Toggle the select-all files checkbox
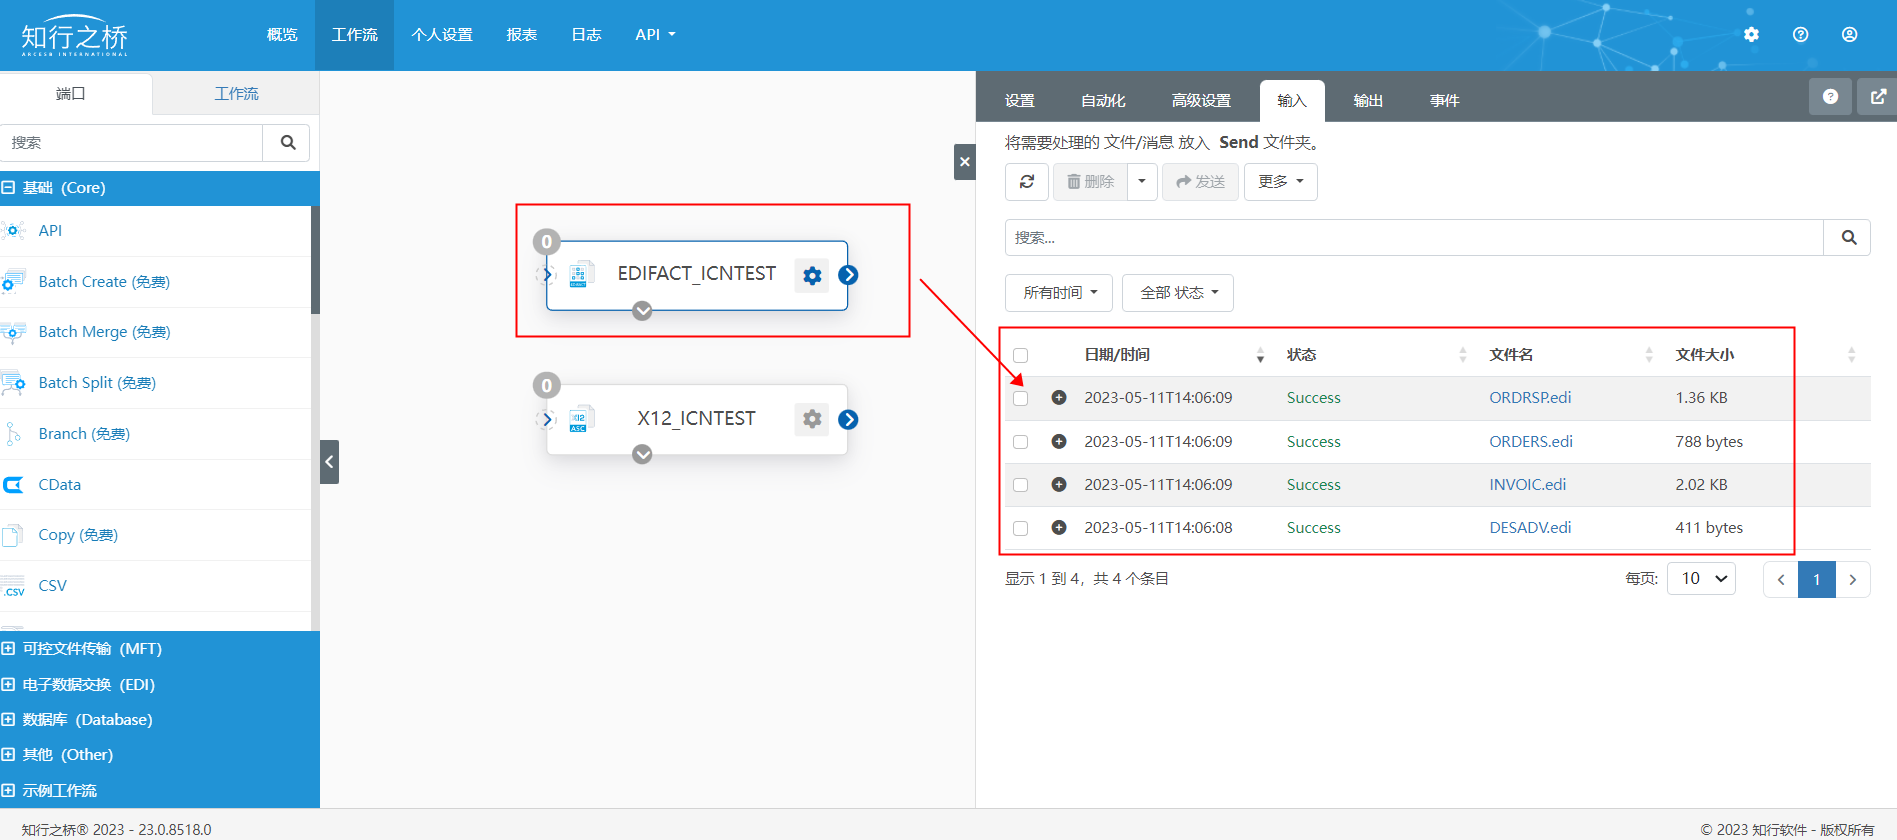1897x840 pixels. pos(1020,355)
